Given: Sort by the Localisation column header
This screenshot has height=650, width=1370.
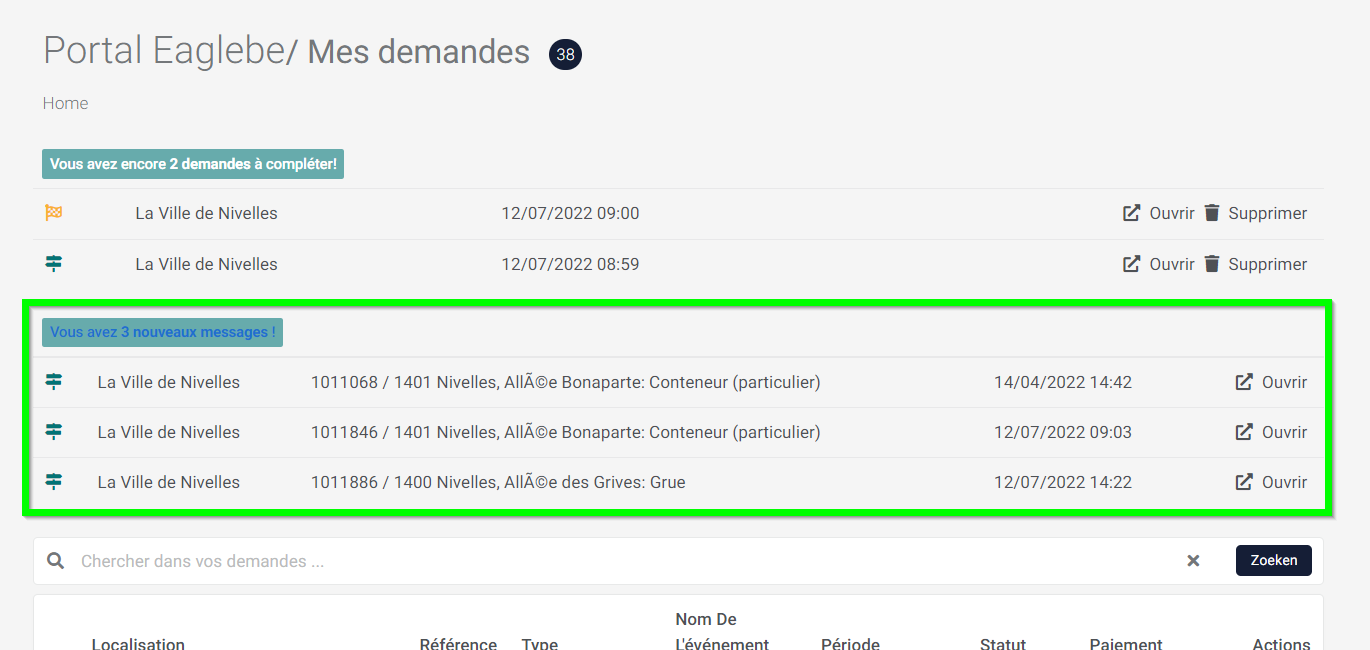Looking at the screenshot, I should tap(138, 644).
